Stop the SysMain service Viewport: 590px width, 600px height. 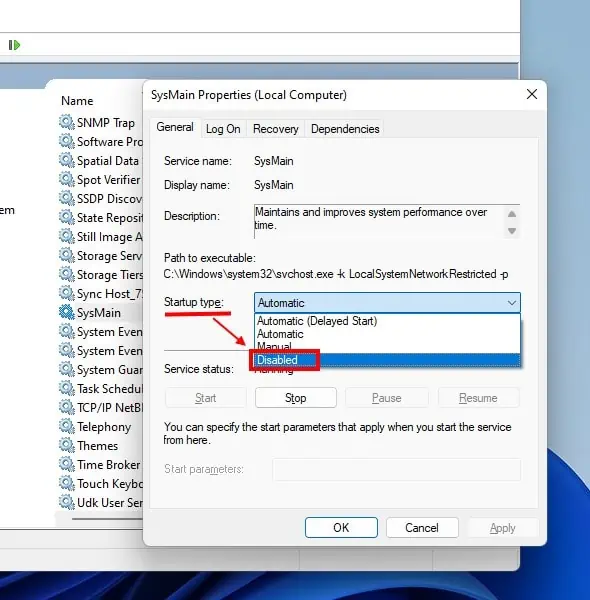point(296,398)
